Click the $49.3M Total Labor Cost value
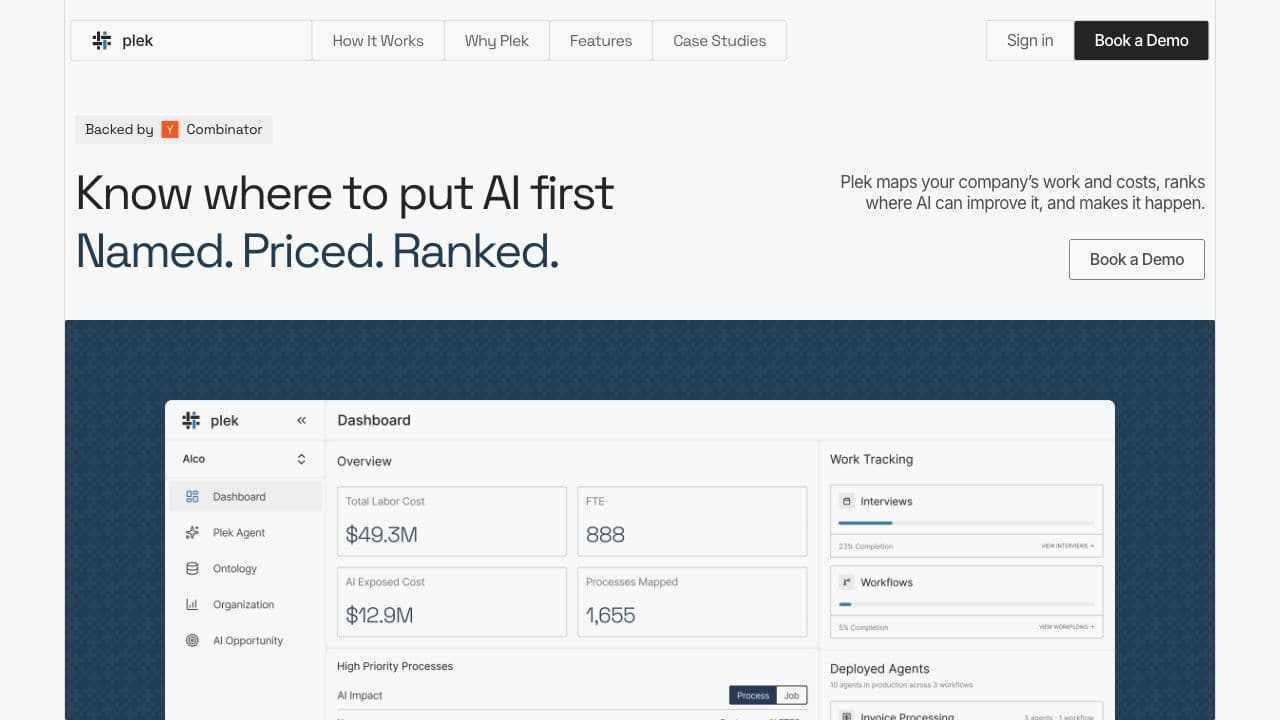 pyautogui.click(x=381, y=534)
